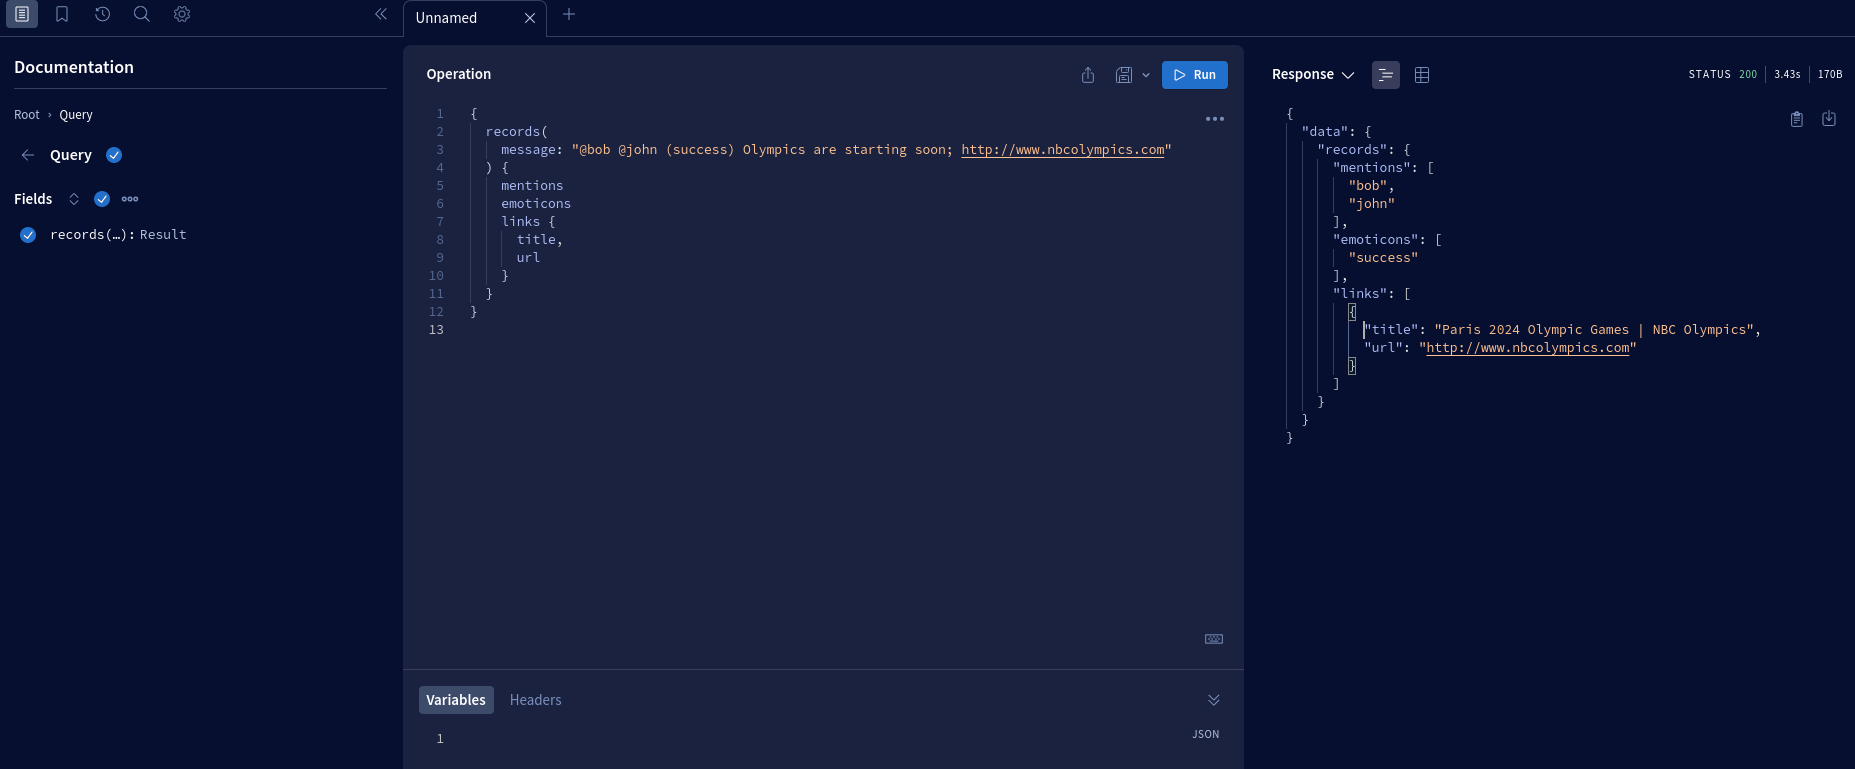Switch response to table view

(x=1422, y=75)
